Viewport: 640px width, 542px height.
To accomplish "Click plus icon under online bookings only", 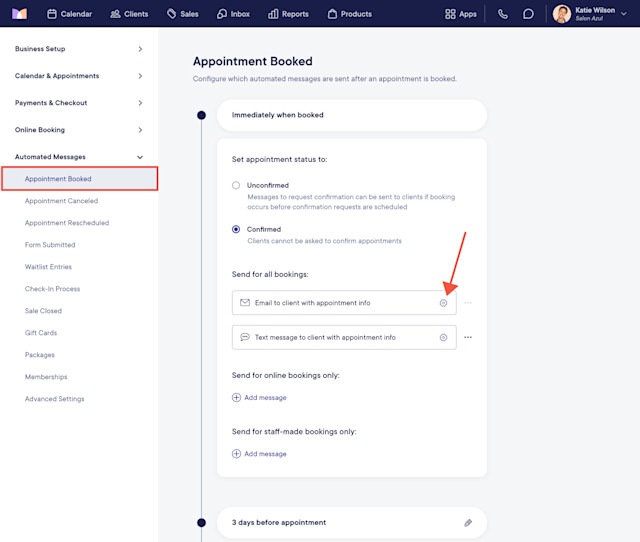I will (236, 398).
